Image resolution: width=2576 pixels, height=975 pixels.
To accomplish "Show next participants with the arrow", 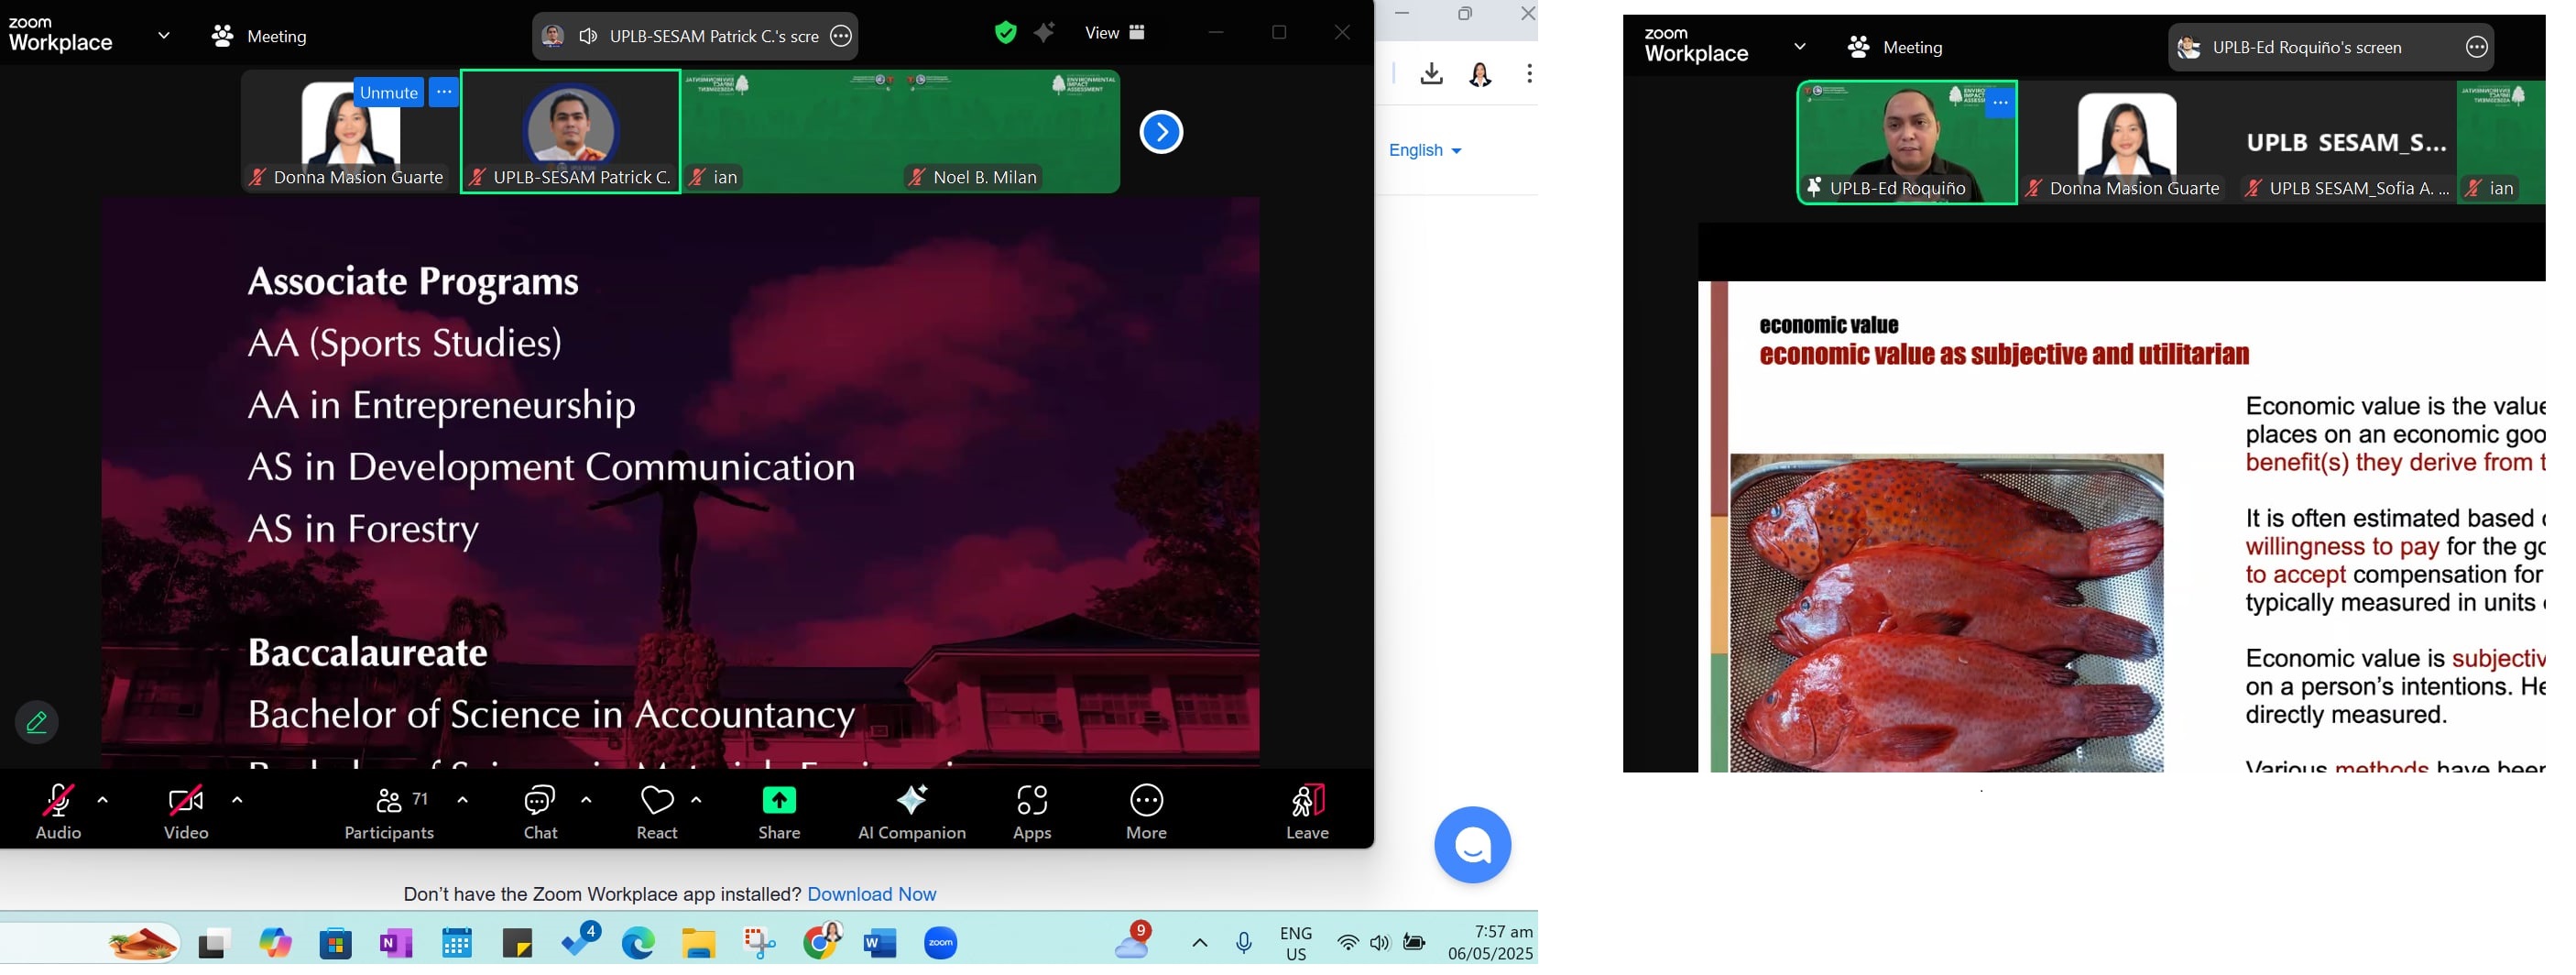I will tap(1161, 132).
